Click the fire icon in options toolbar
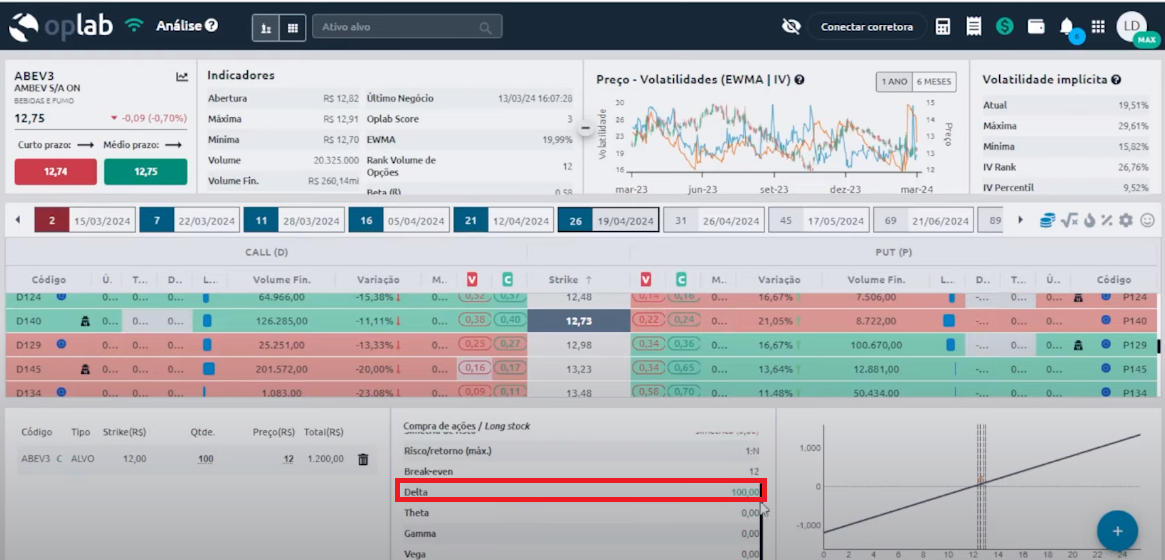The height and width of the screenshot is (560, 1165). (1089, 220)
